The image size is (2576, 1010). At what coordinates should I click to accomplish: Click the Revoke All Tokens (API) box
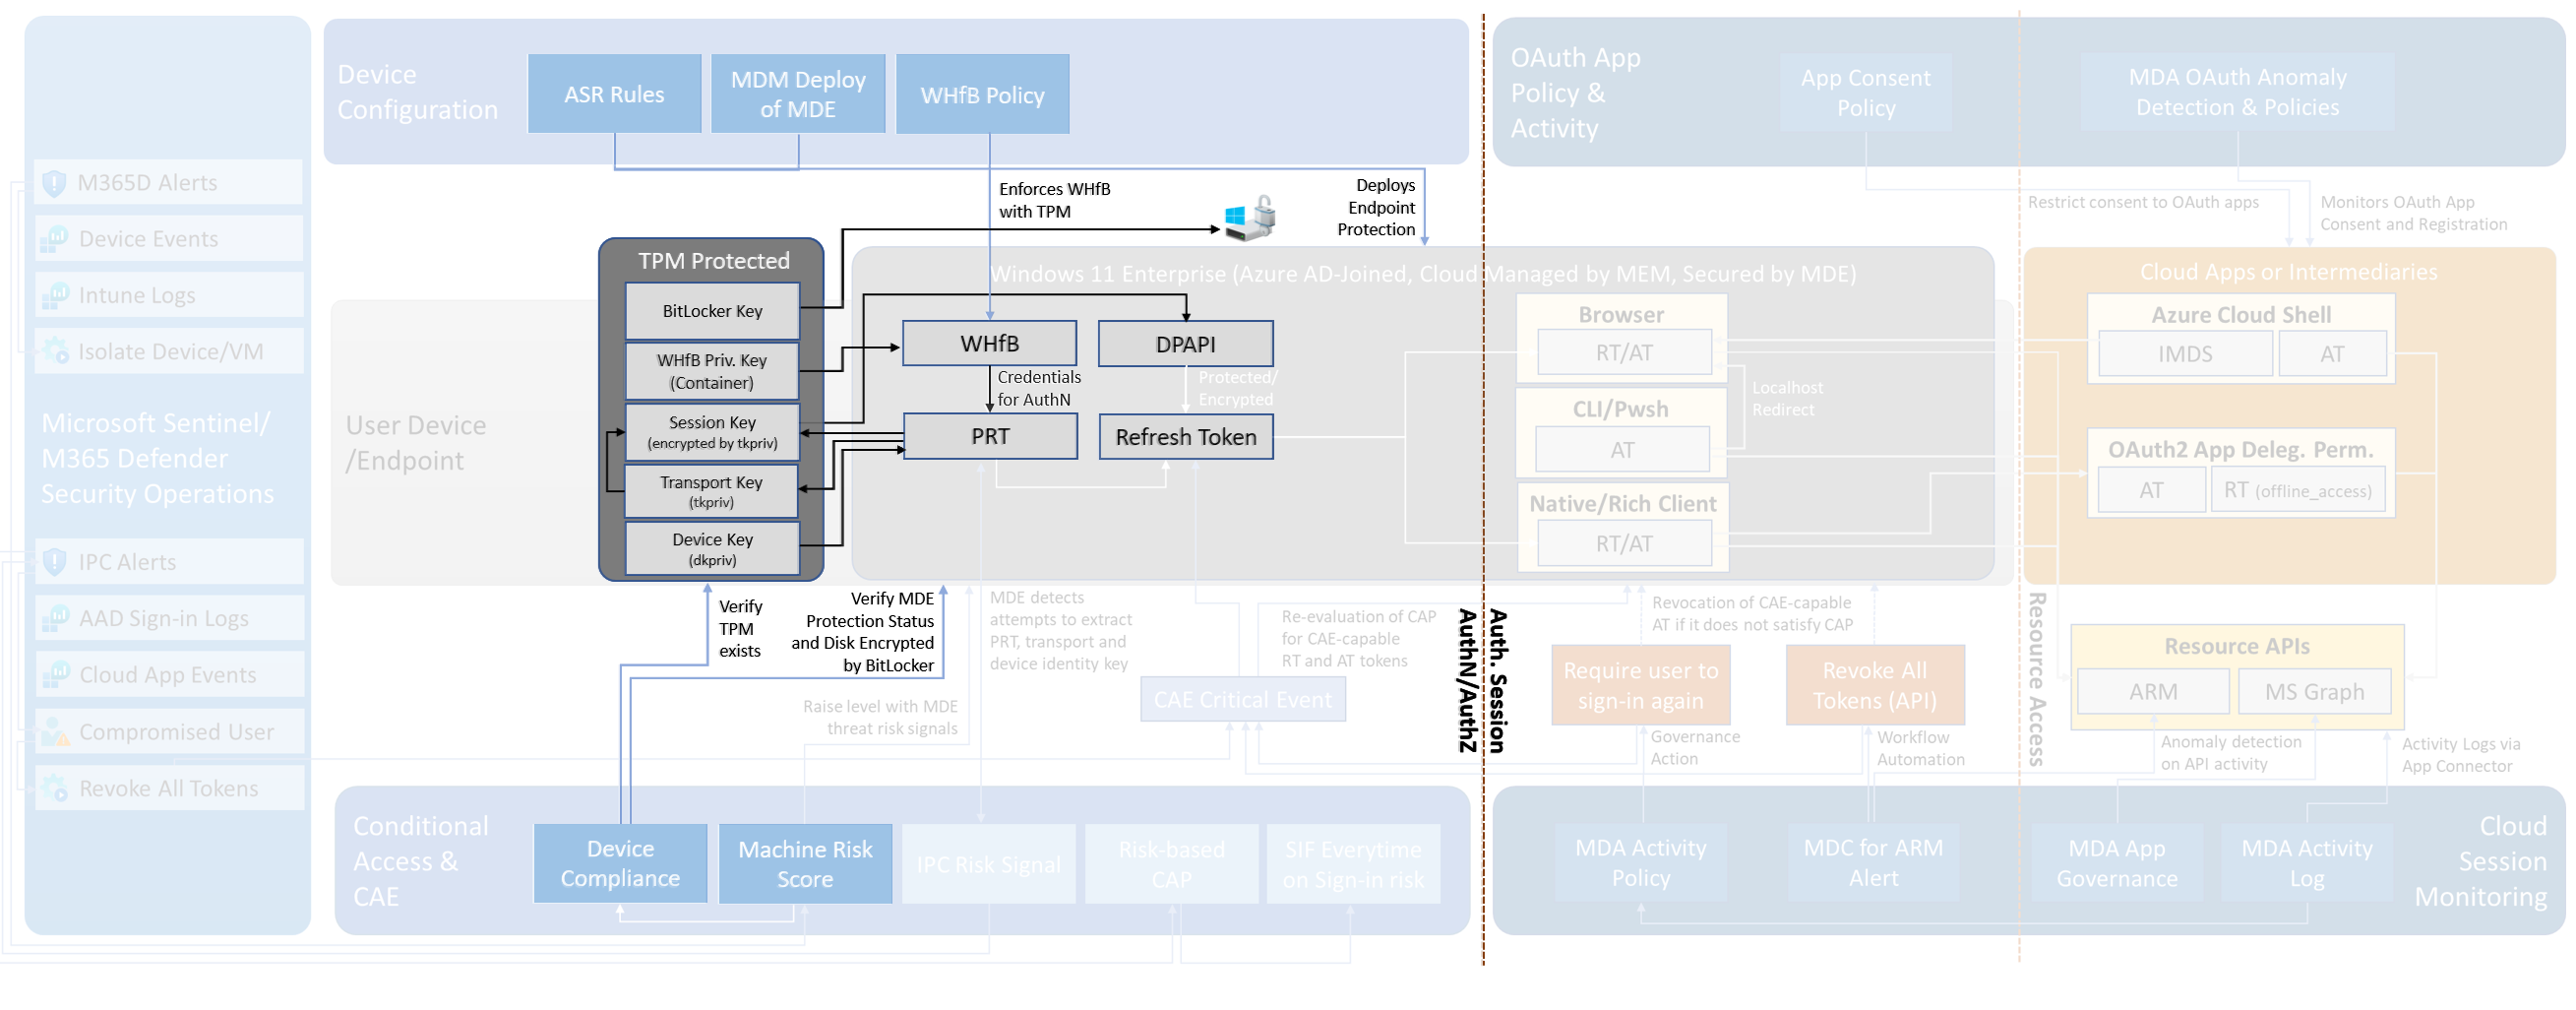point(1875,685)
